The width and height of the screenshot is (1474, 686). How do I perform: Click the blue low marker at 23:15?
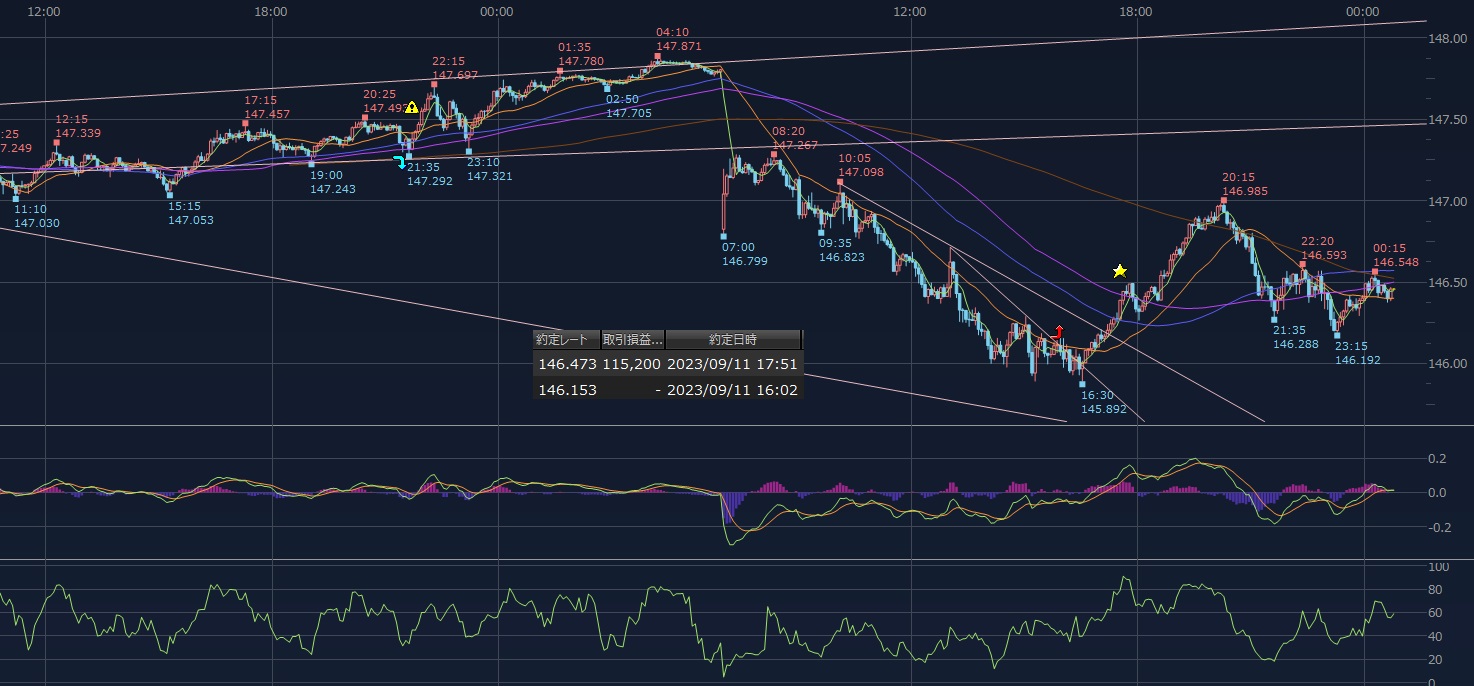point(1337,335)
